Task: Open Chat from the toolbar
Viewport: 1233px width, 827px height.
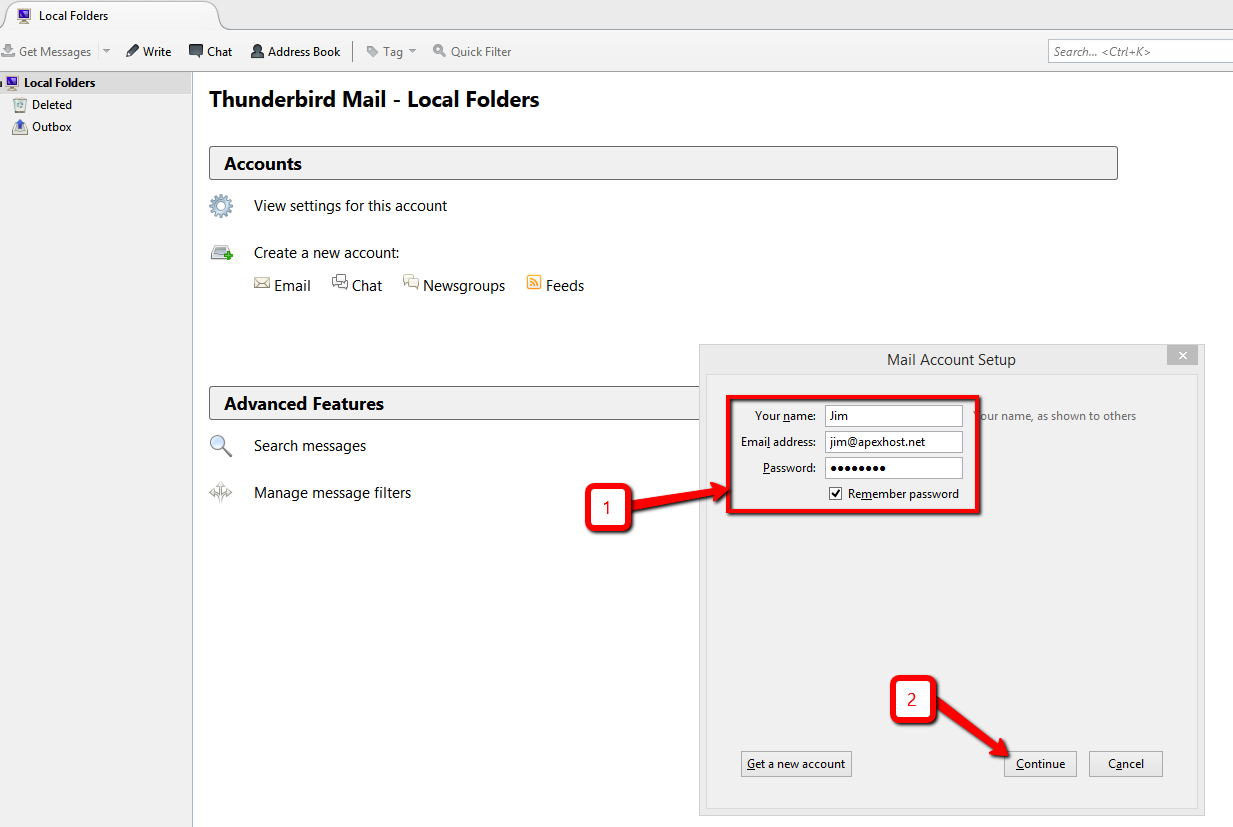Action: coord(210,51)
